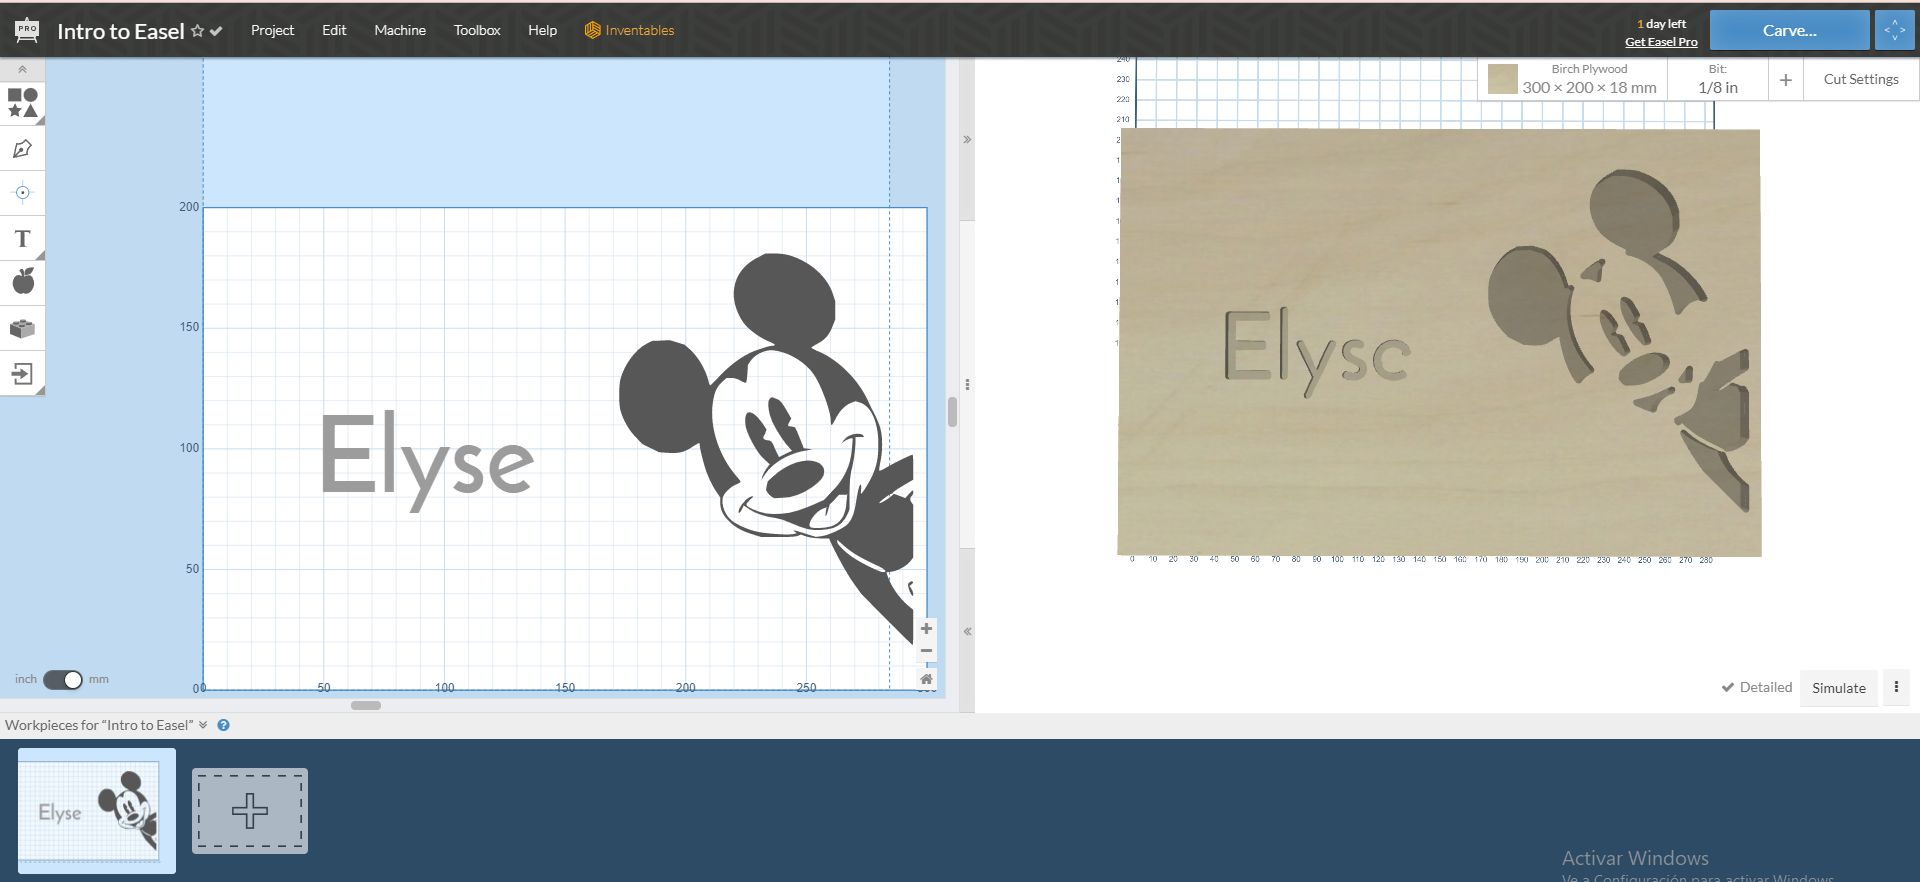Viewport: 1920px width, 882px height.
Task: Zoom out on the design canvas
Action: [926, 651]
